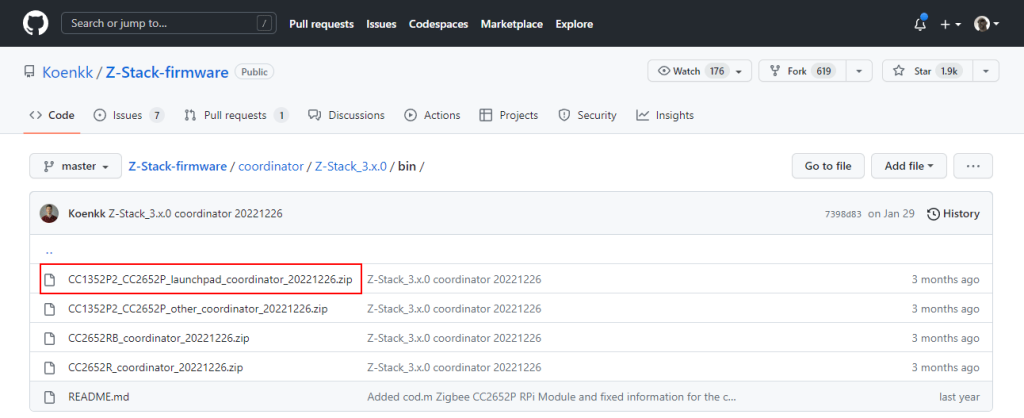
Task: Focus the Search or jump to field
Action: point(168,23)
